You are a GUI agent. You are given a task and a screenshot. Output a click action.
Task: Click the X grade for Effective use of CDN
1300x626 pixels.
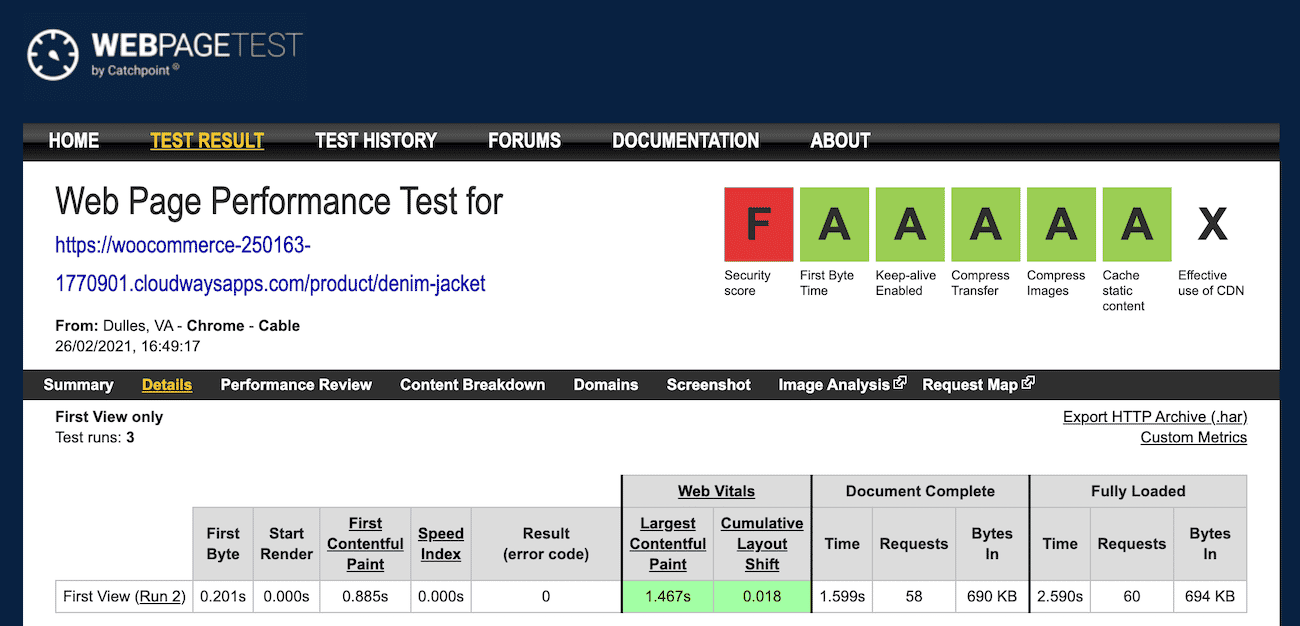coord(1212,224)
